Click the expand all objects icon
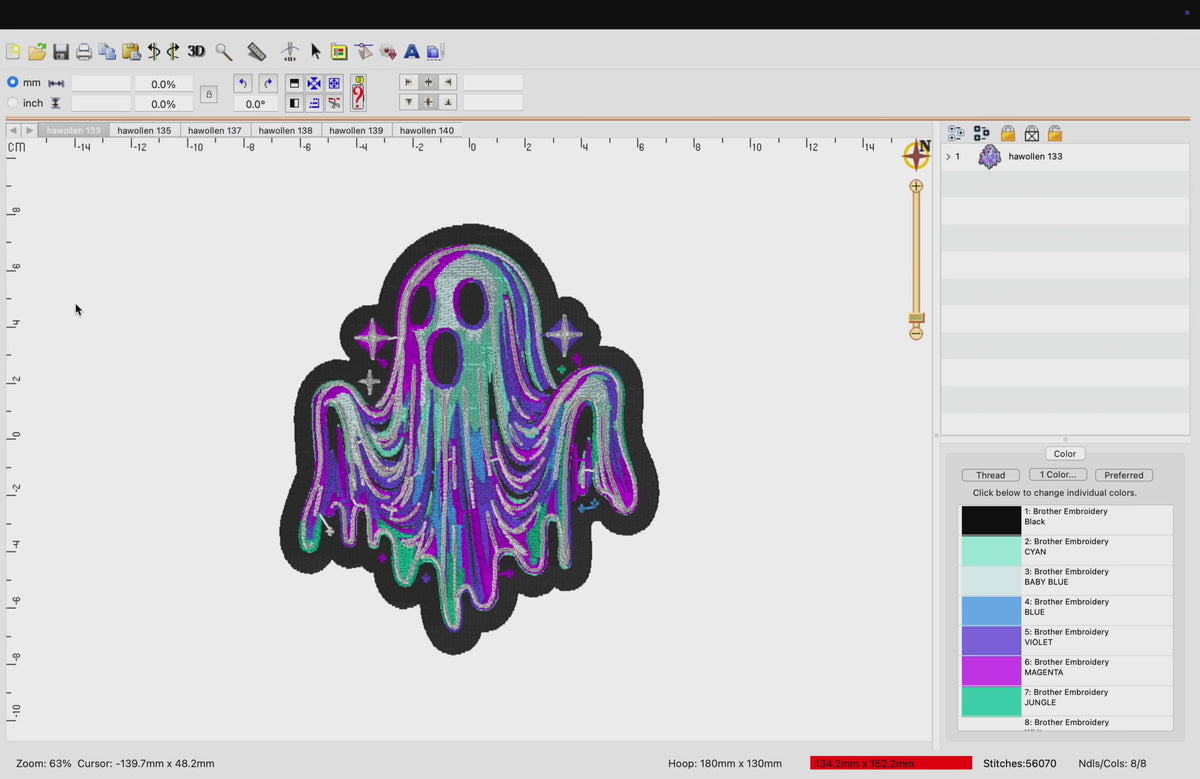 tap(956, 133)
